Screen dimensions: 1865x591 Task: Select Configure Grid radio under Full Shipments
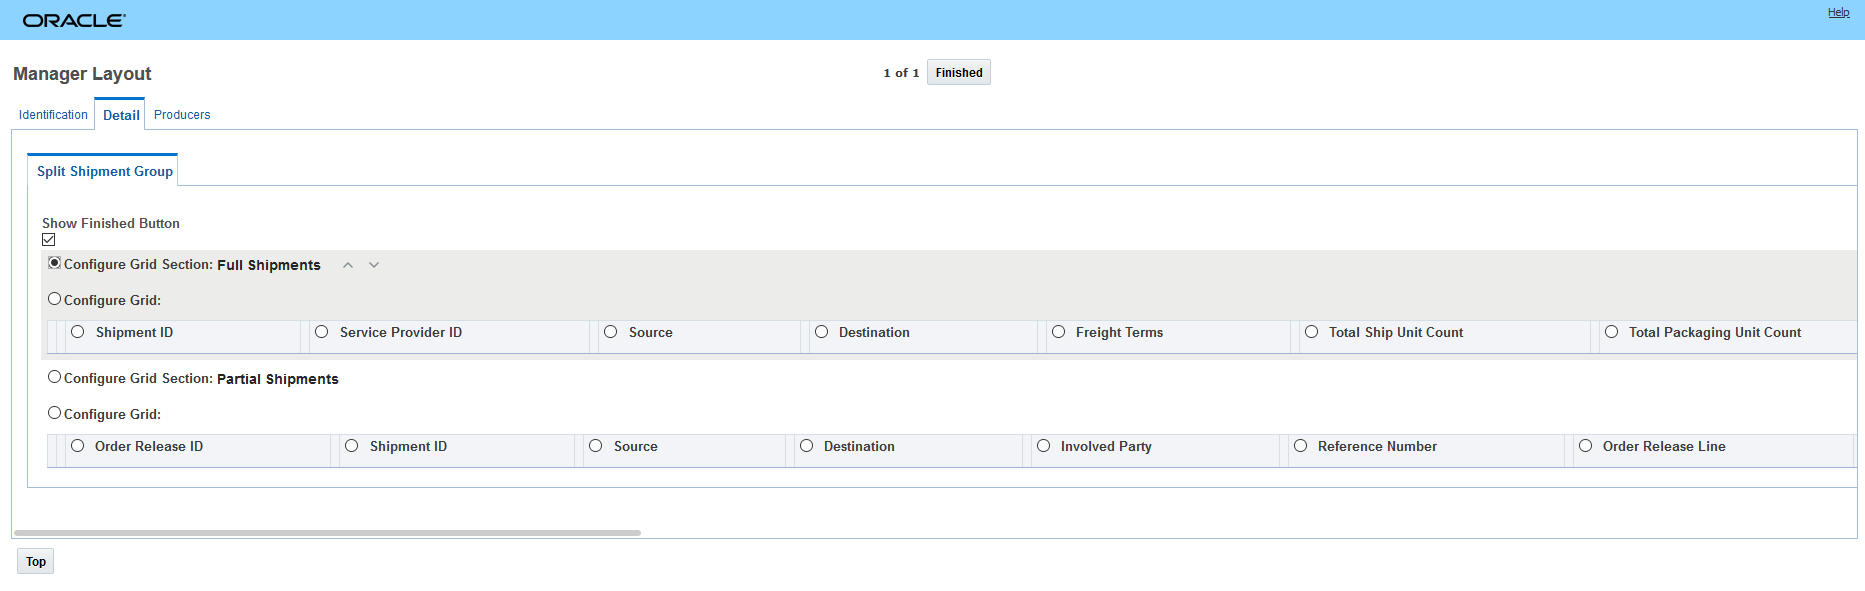(x=55, y=299)
